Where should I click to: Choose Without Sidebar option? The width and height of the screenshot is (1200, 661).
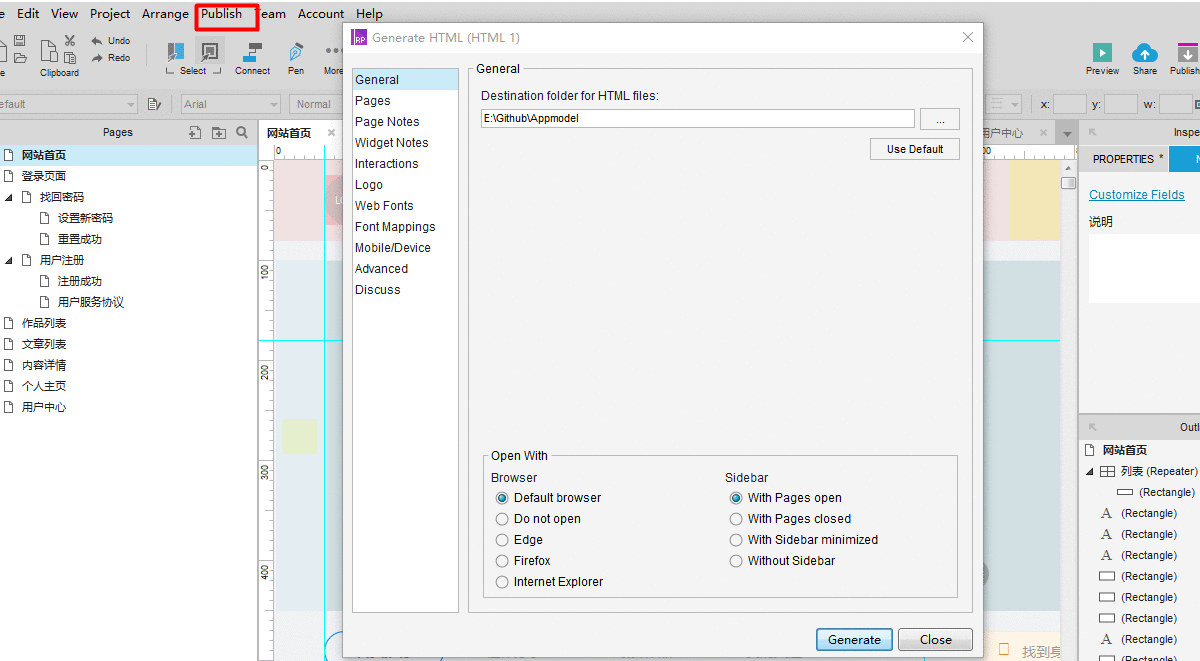pos(736,561)
